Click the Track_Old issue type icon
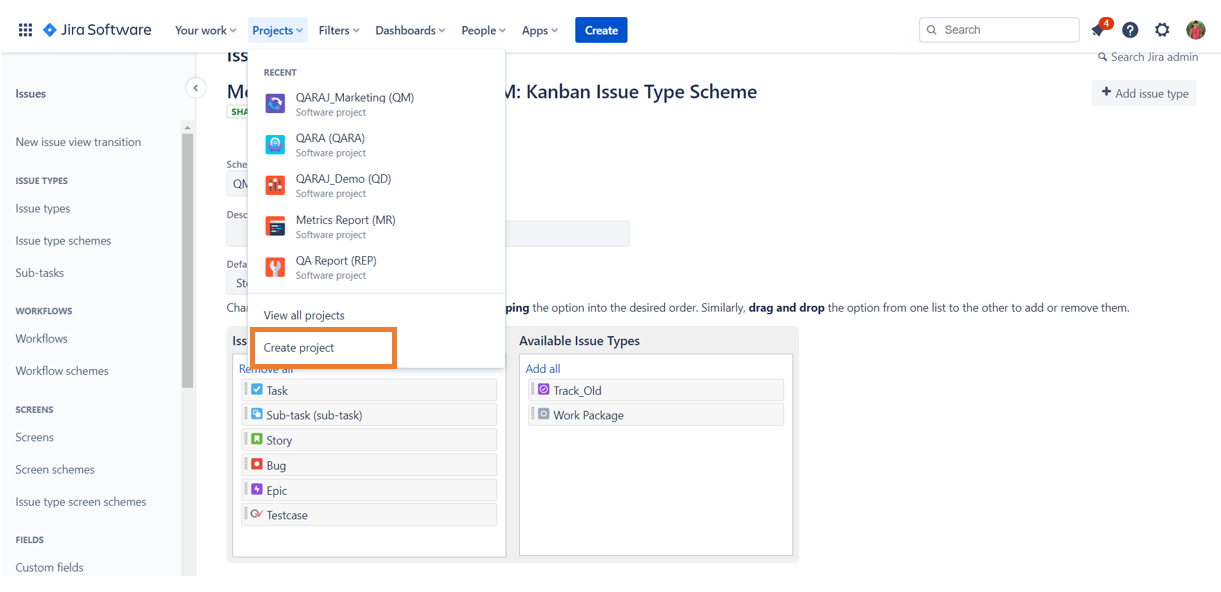This screenshot has width=1221, height=592. click(x=544, y=390)
